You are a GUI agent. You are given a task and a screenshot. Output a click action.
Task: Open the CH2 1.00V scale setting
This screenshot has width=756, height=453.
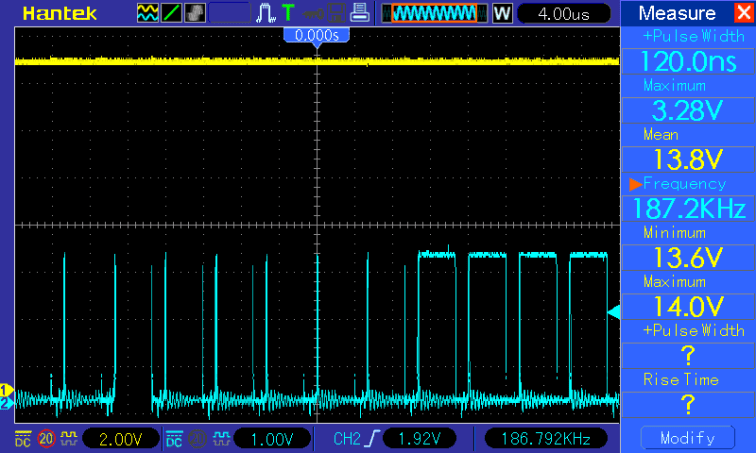click(x=270, y=439)
